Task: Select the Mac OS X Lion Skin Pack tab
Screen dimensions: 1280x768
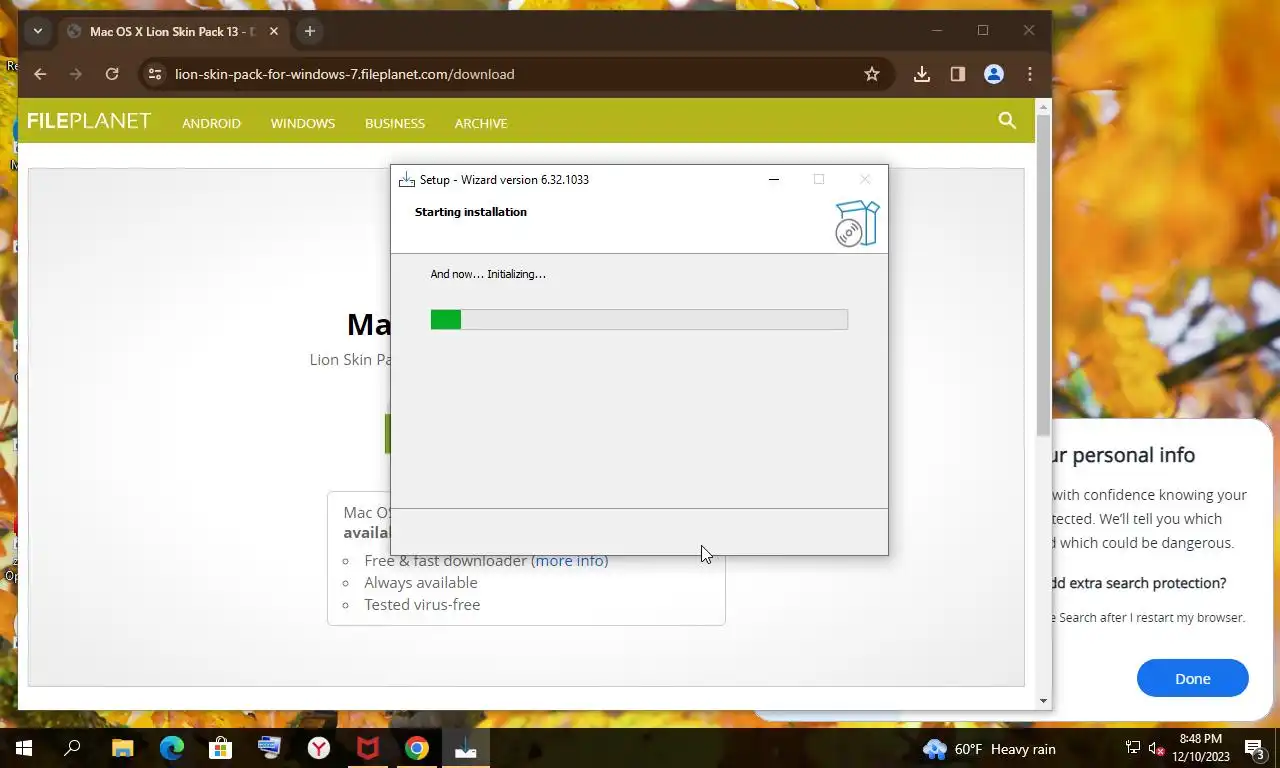Action: [x=172, y=32]
